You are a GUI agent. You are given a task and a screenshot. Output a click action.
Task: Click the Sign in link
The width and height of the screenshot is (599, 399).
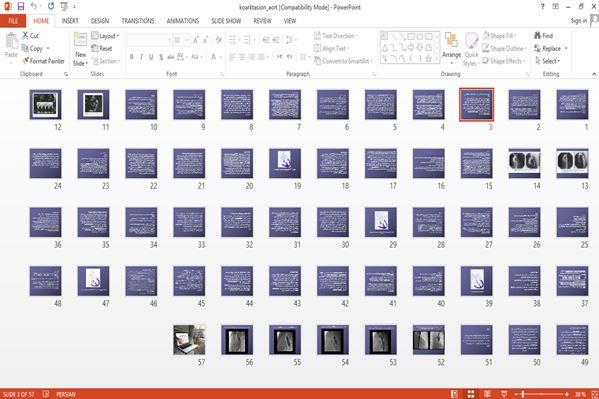[x=579, y=21]
